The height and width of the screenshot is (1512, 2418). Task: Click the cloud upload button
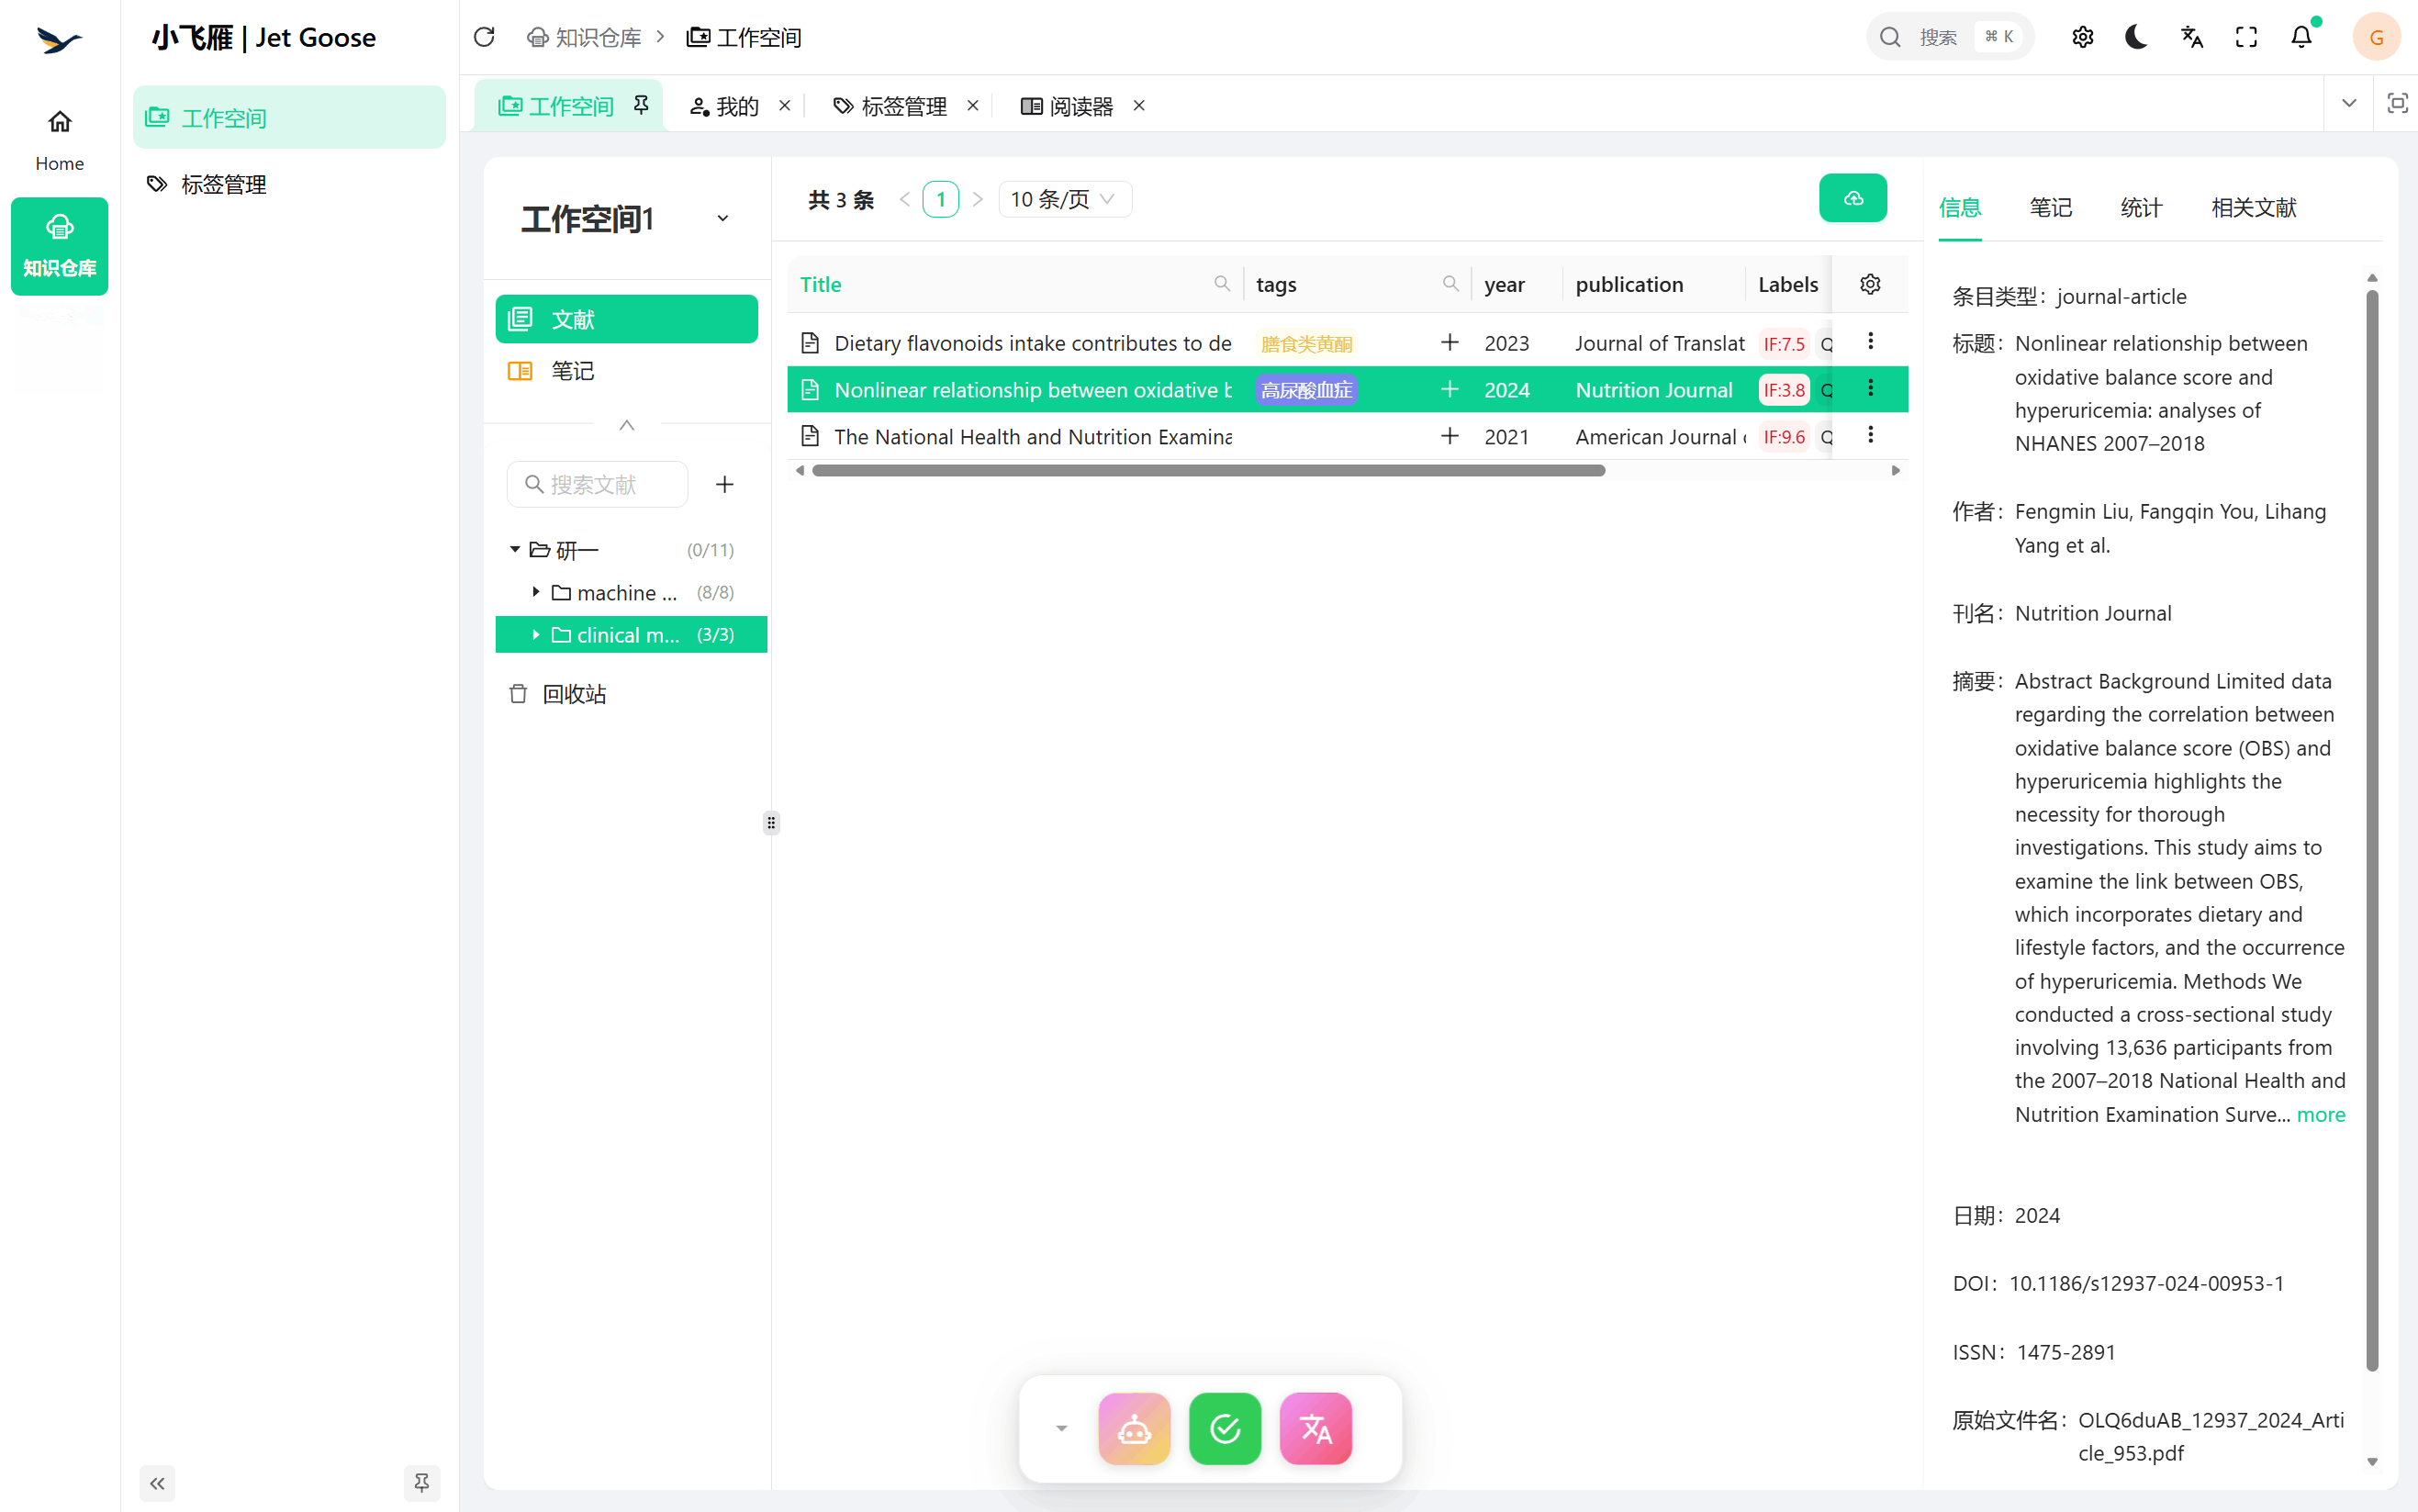tap(1852, 198)
